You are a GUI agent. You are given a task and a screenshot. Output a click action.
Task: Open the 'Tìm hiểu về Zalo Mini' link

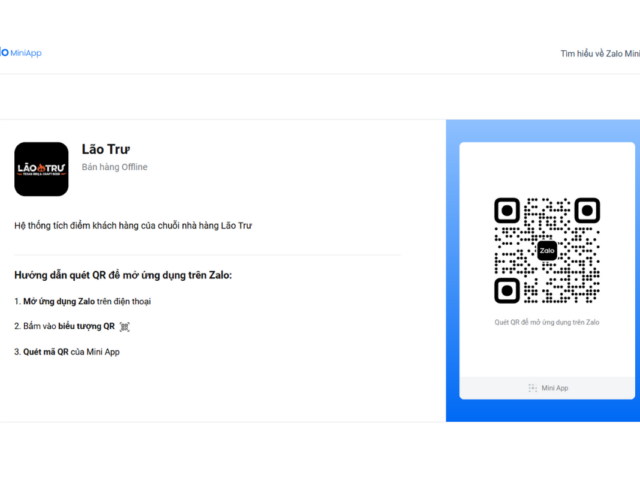(600, 53)
